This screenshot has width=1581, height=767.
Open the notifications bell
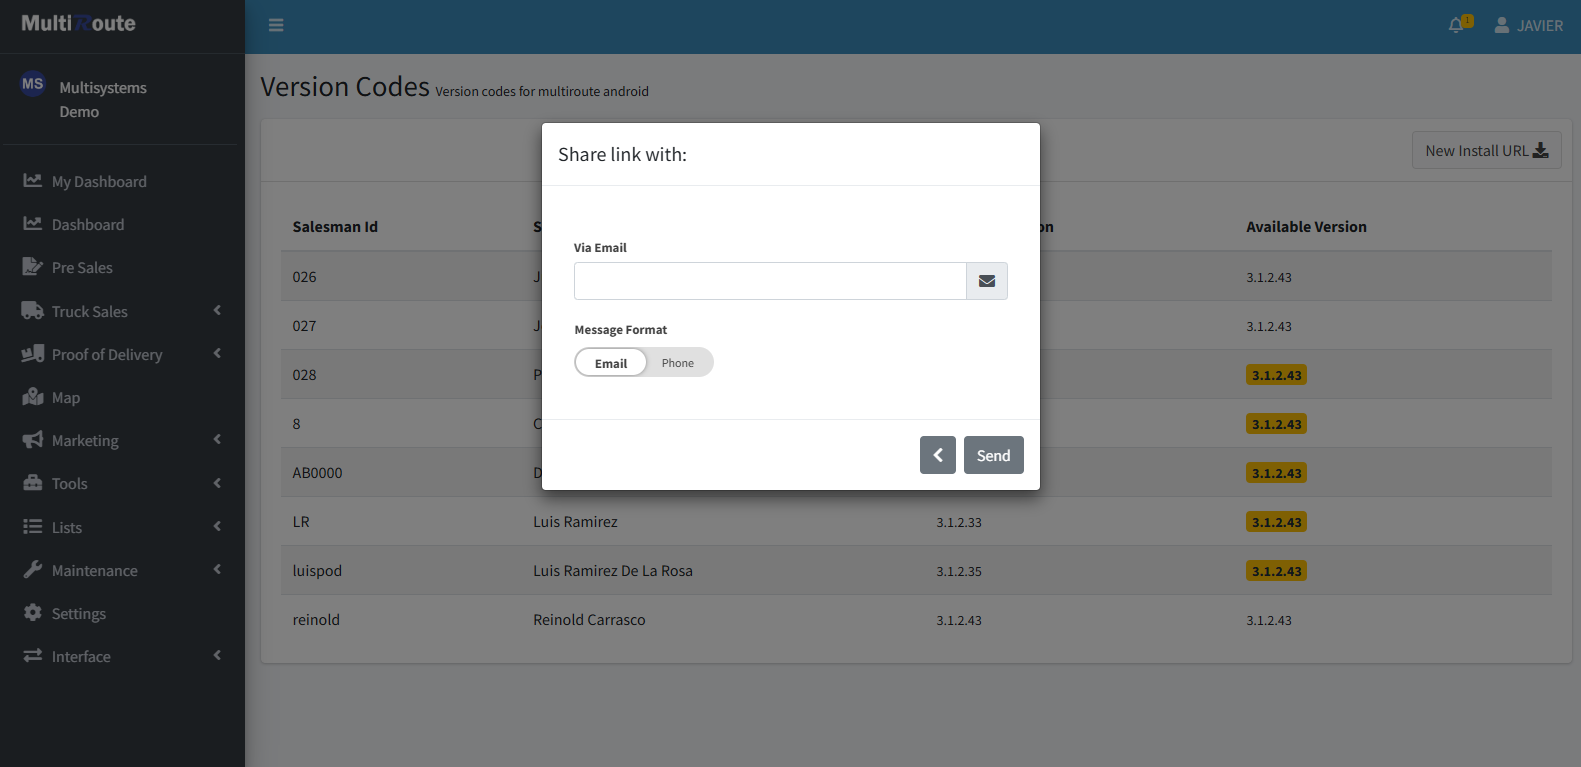(1457, 25)
